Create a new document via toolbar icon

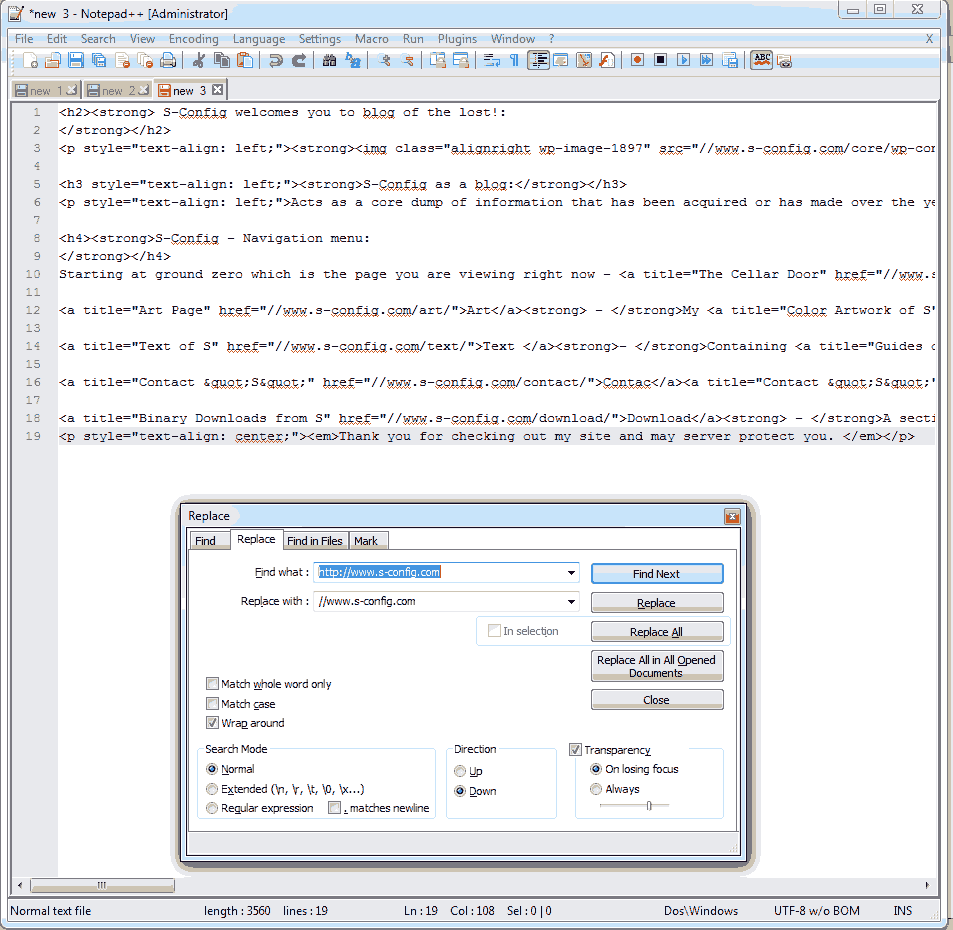click(30, 60)
